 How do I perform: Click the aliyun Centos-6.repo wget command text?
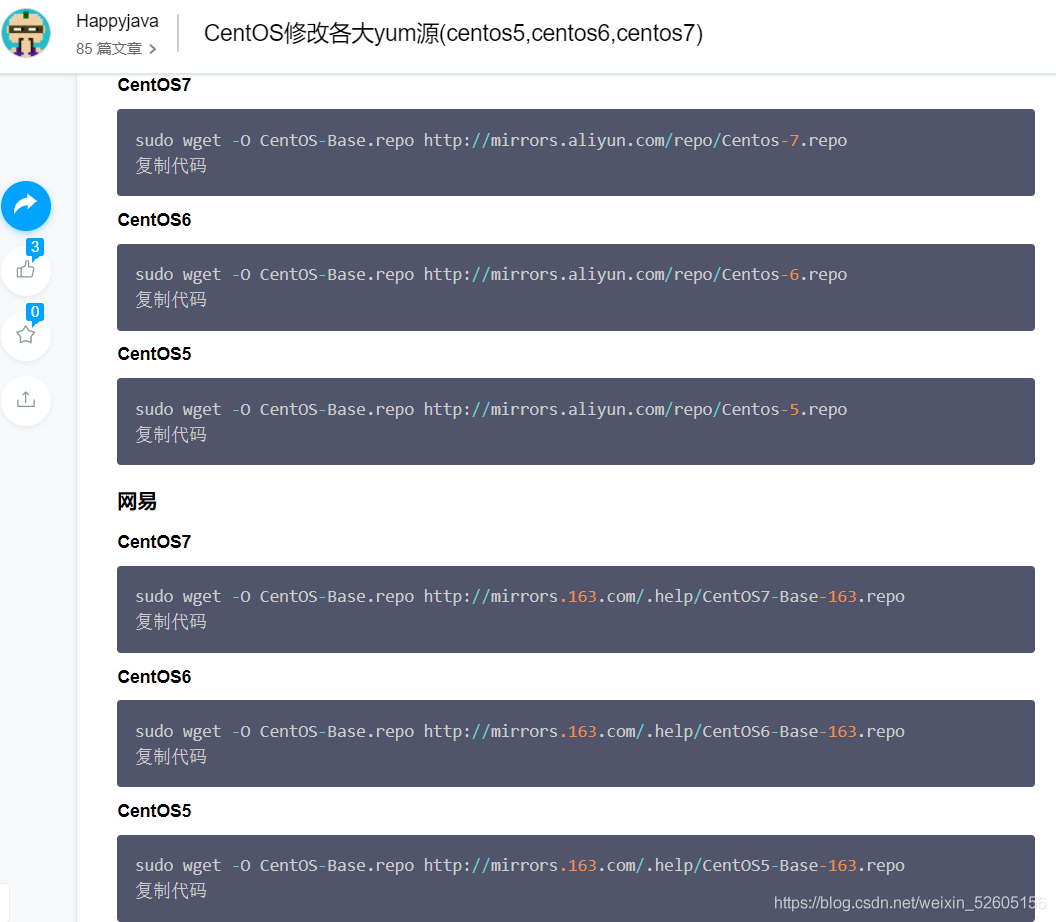click(x=491, y=275)
